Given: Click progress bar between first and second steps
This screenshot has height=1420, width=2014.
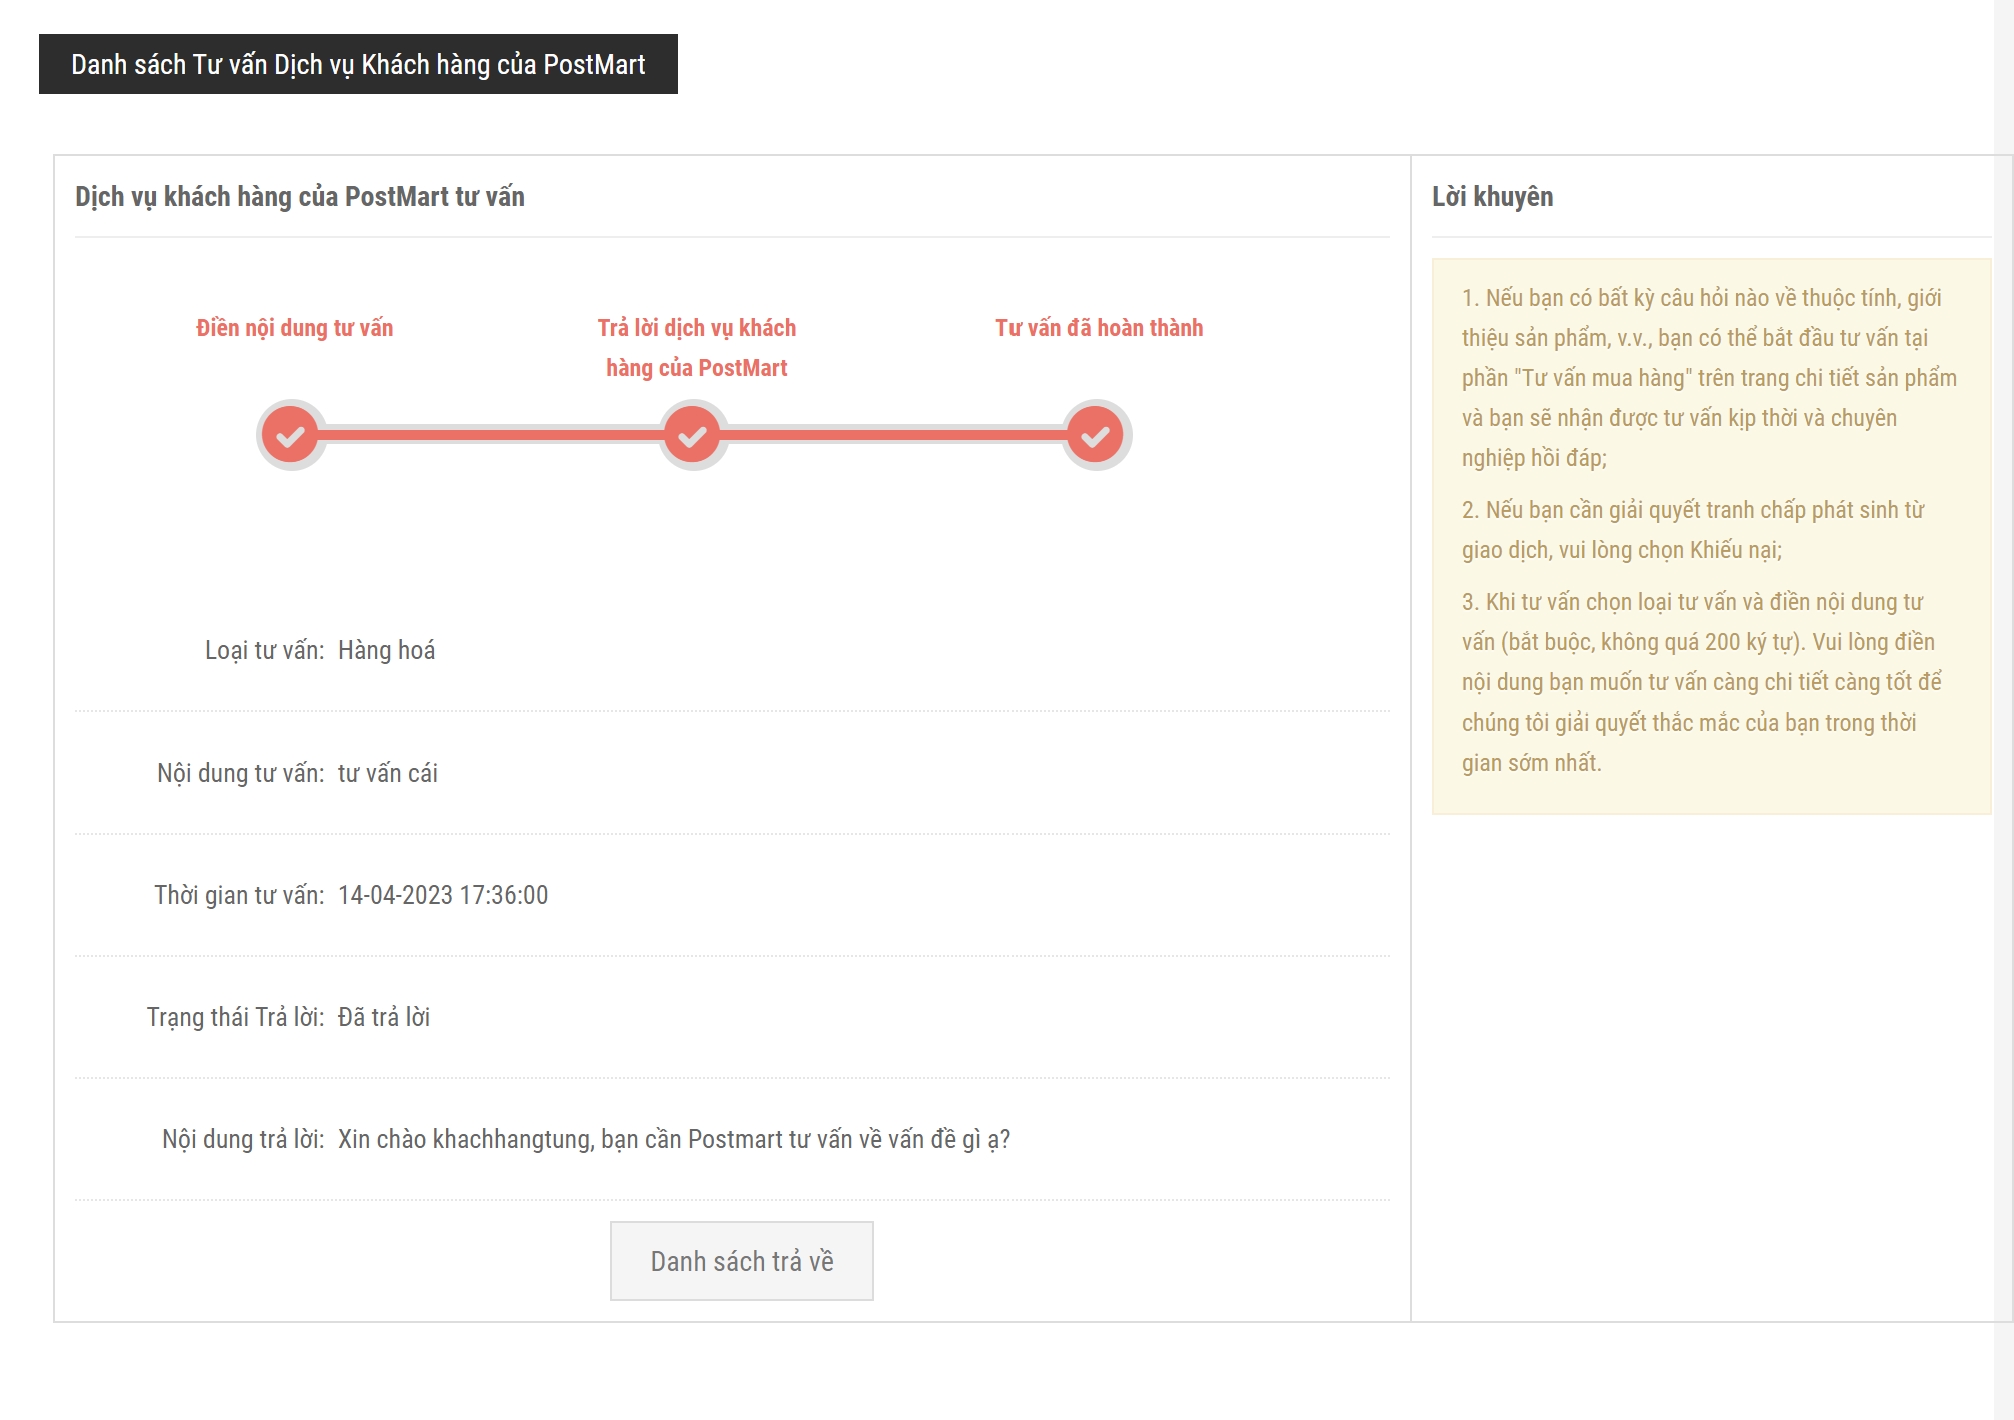Looking at the screenshot, I should pyautogui.click(x=490, y=434).
